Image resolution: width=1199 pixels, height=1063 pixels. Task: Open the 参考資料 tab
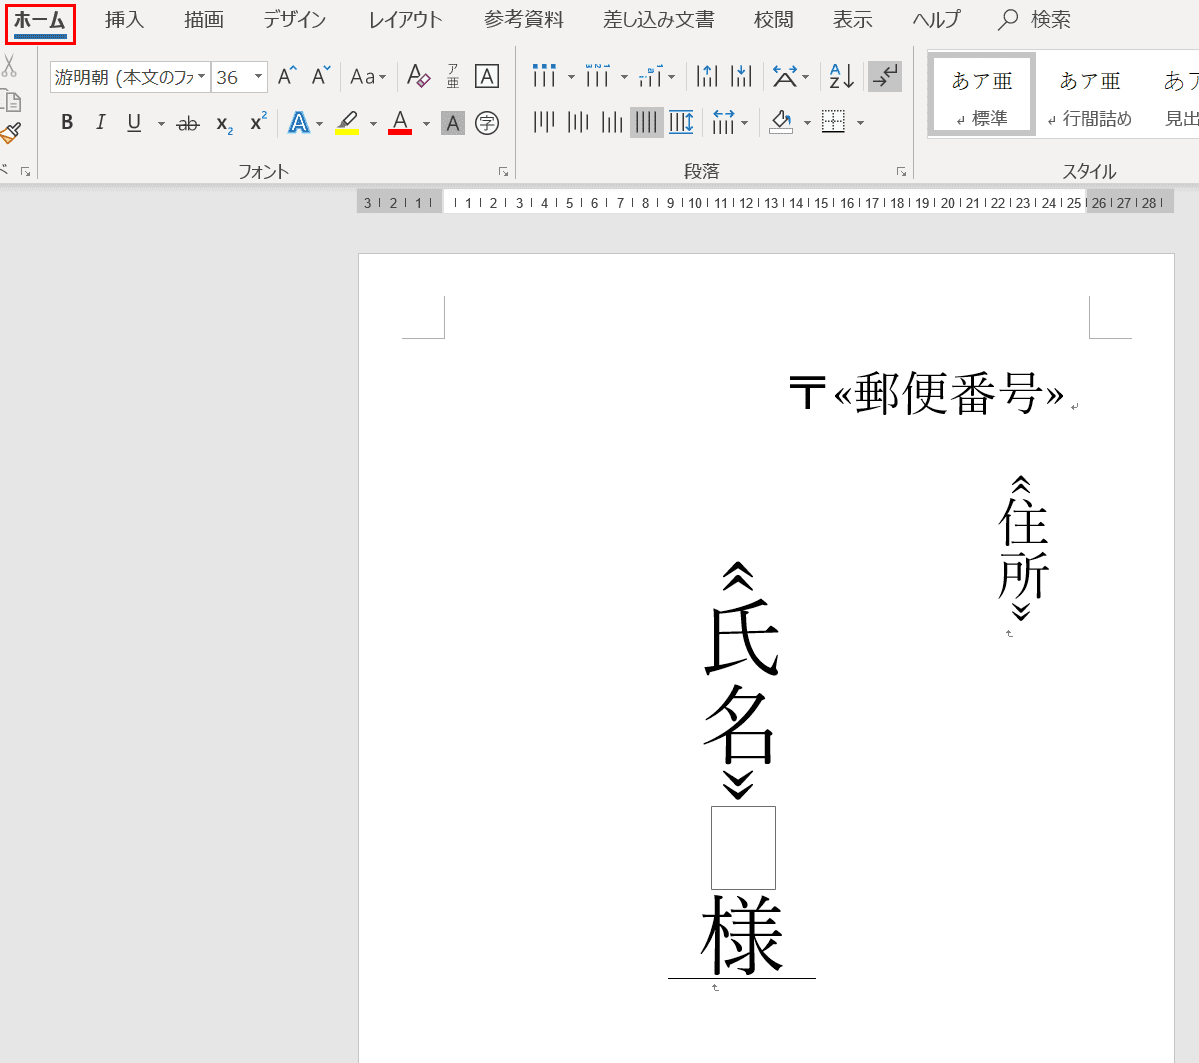[x=524, y=20]
